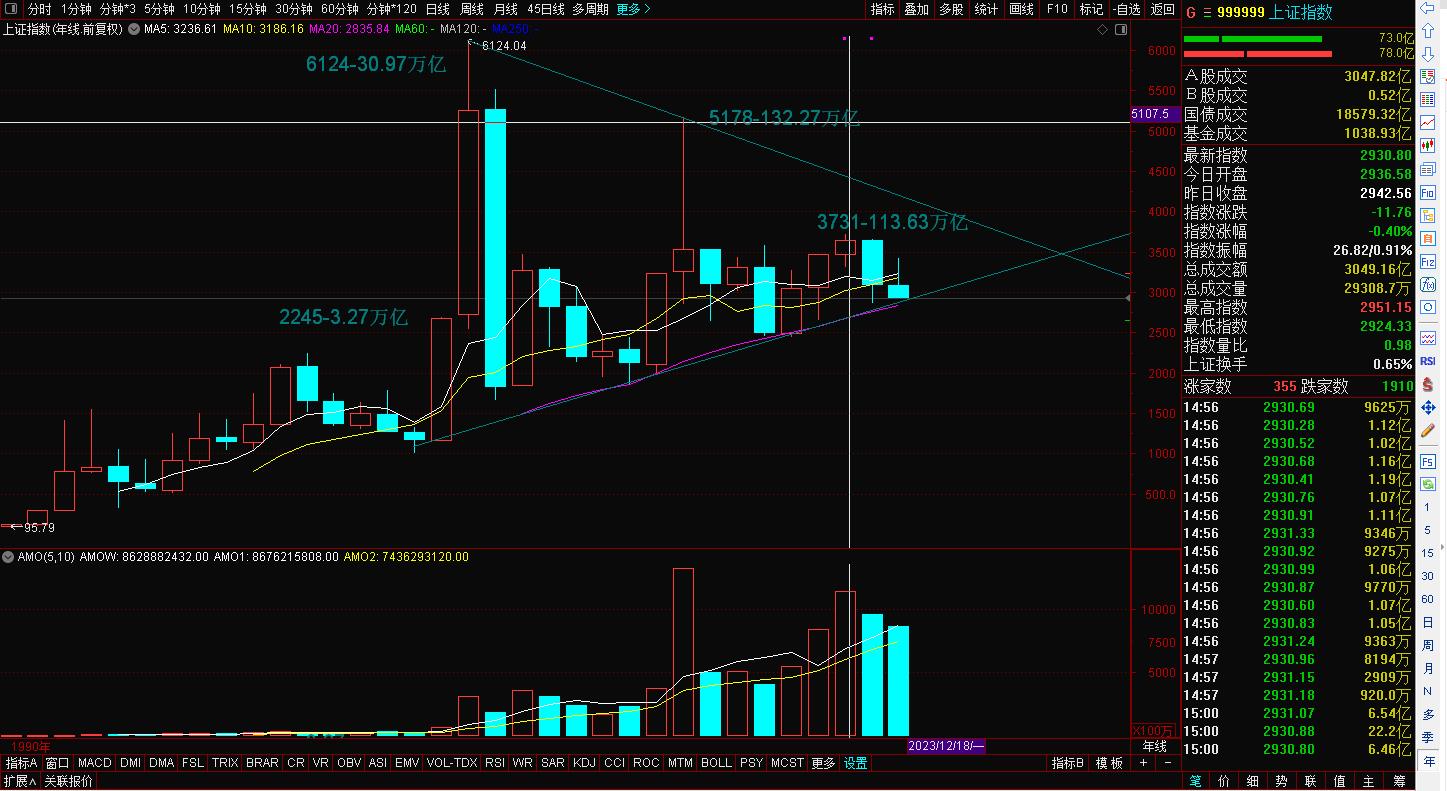The height and width of the screenshot is (791, 1447).
Task: Click the 统计 statistics button
Action: (x=986, y=9)
